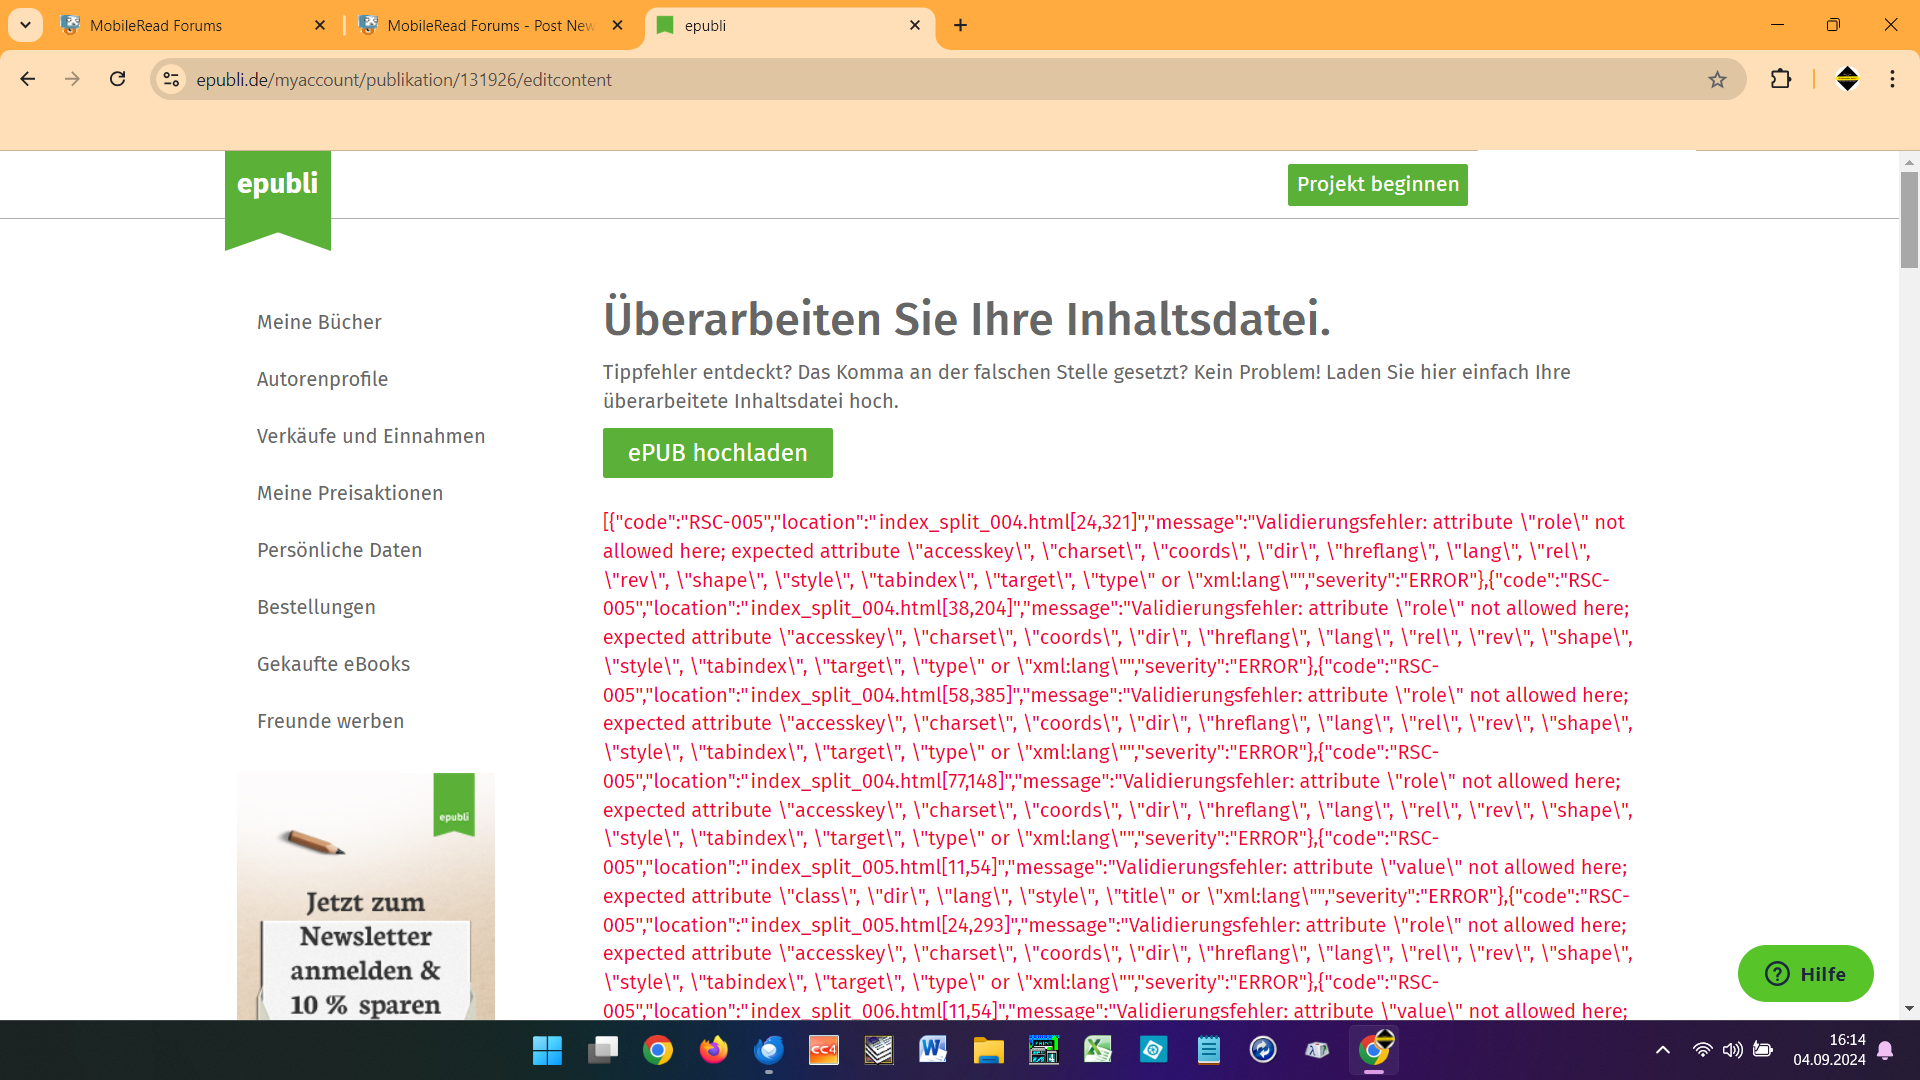
Task: View site information icon in address bar
Action: 172,79
